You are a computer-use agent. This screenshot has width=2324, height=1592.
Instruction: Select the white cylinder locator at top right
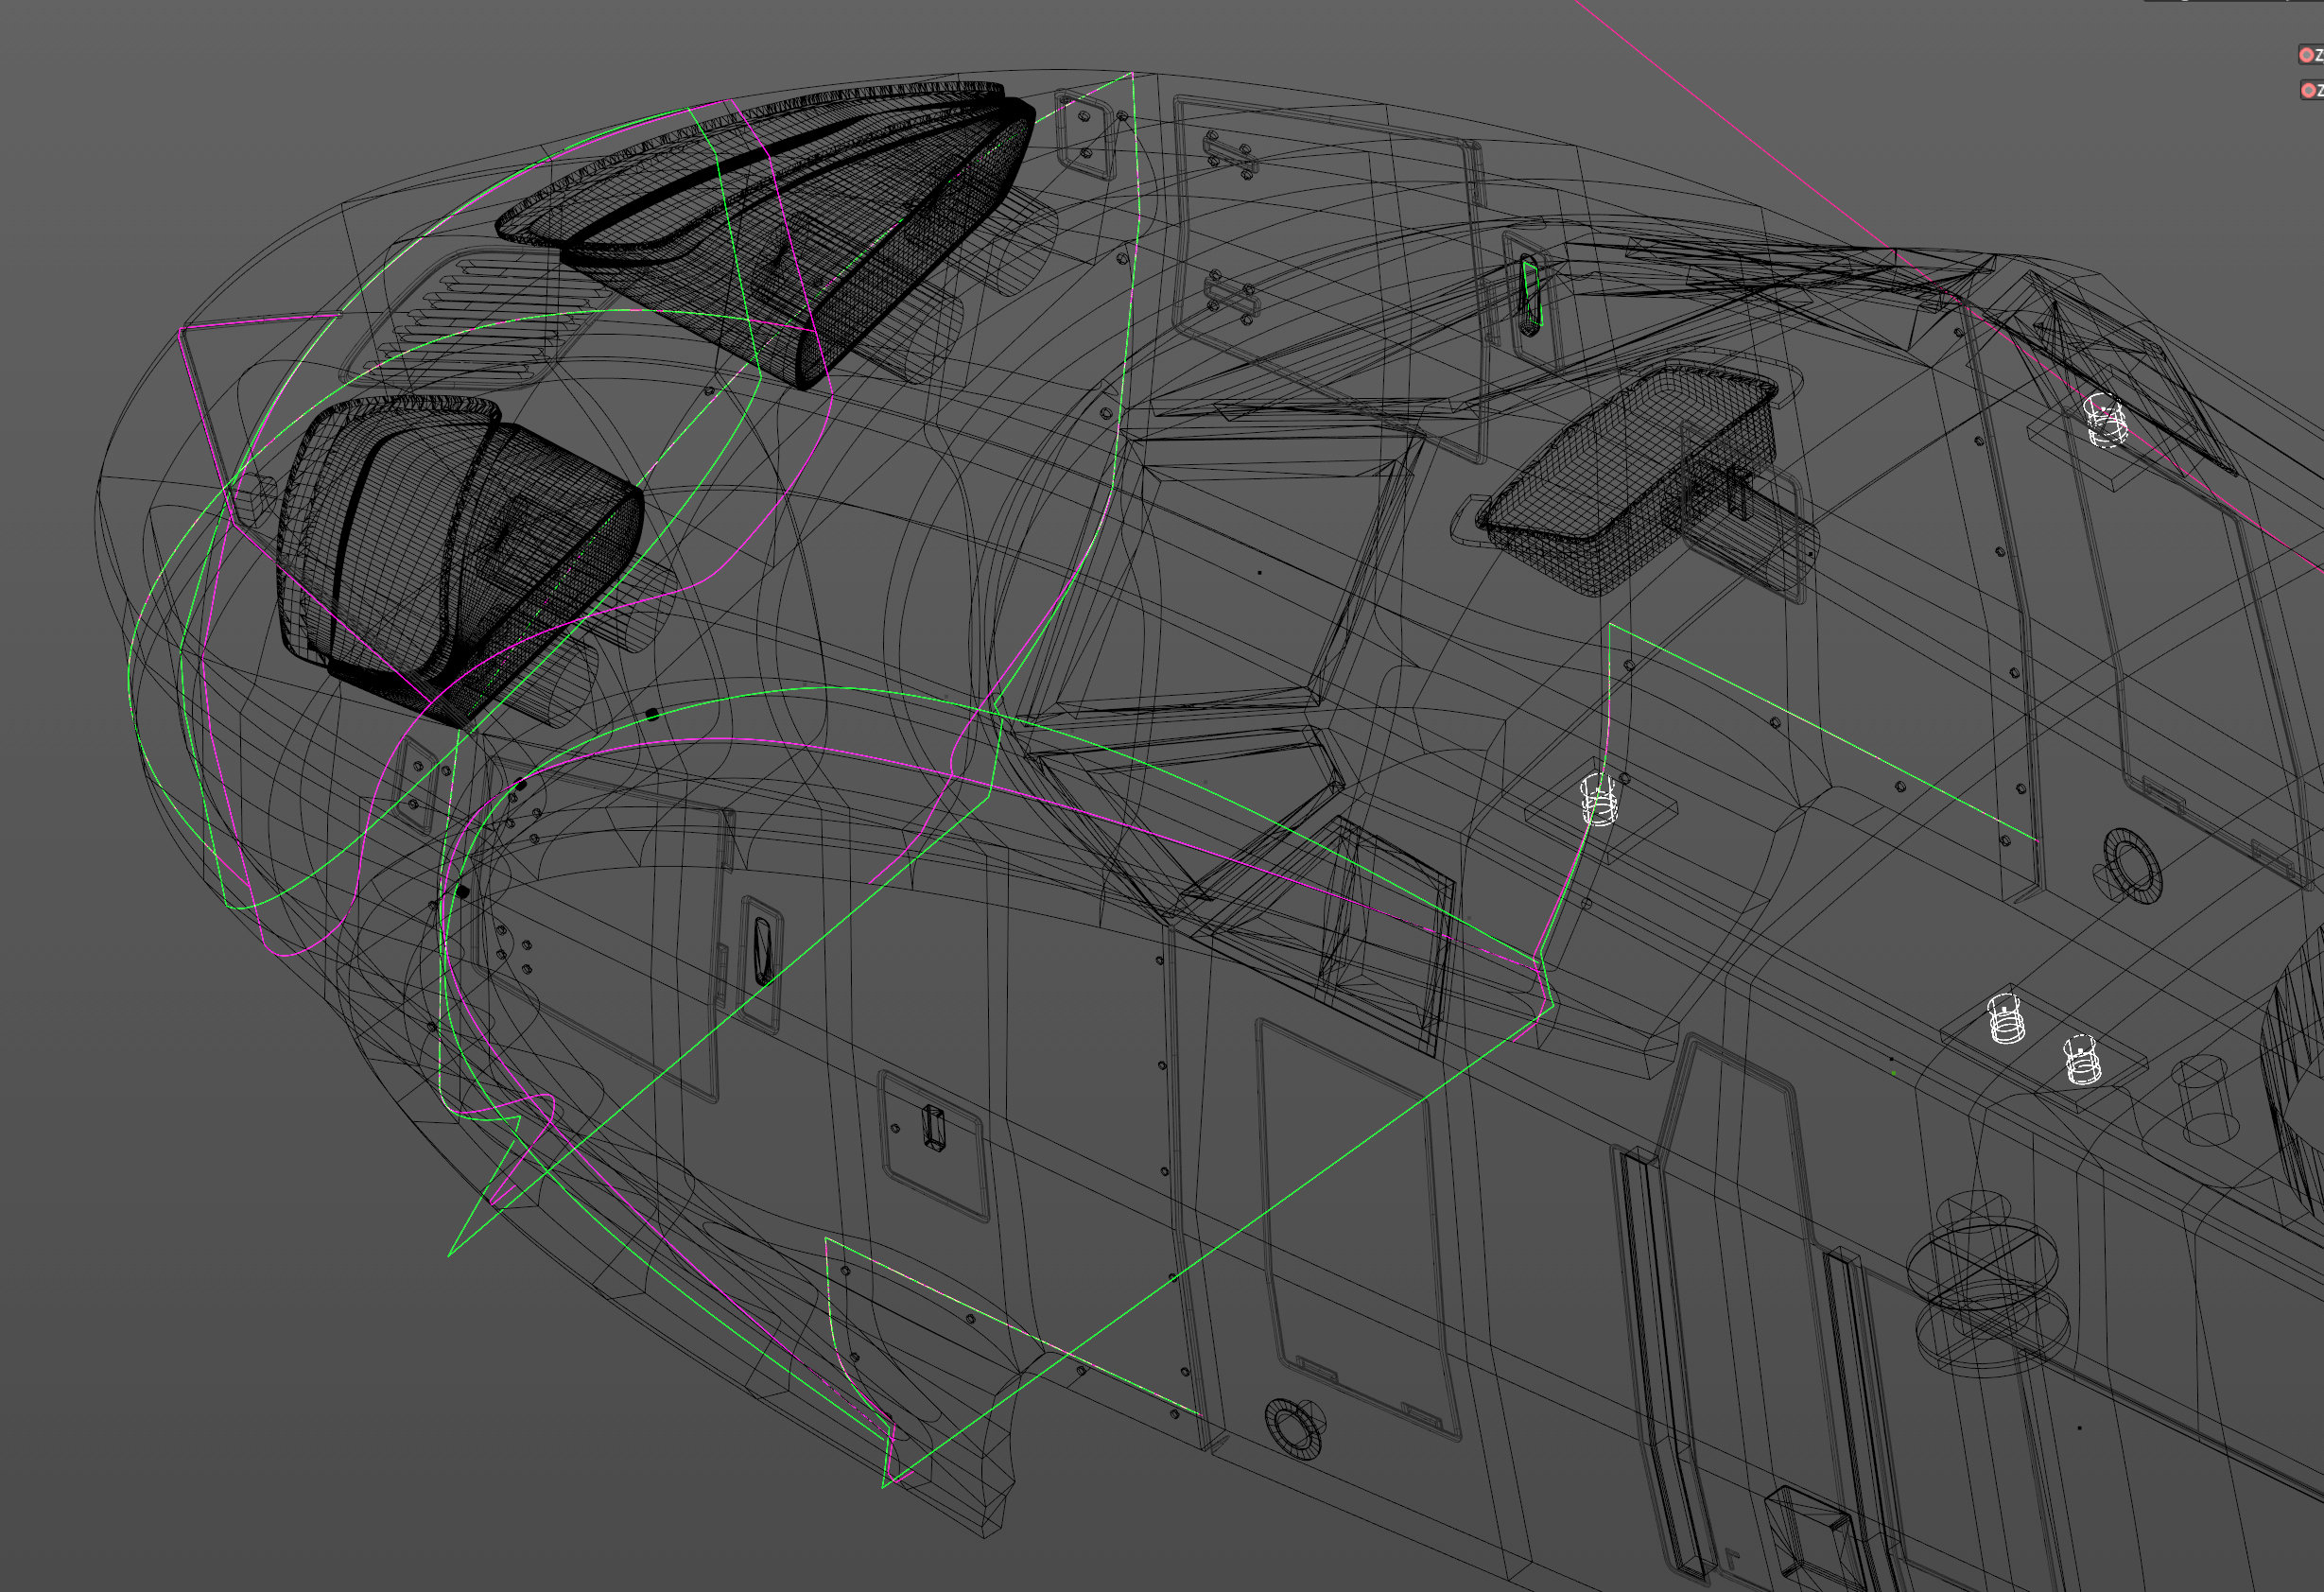(x=2104, y=420)
